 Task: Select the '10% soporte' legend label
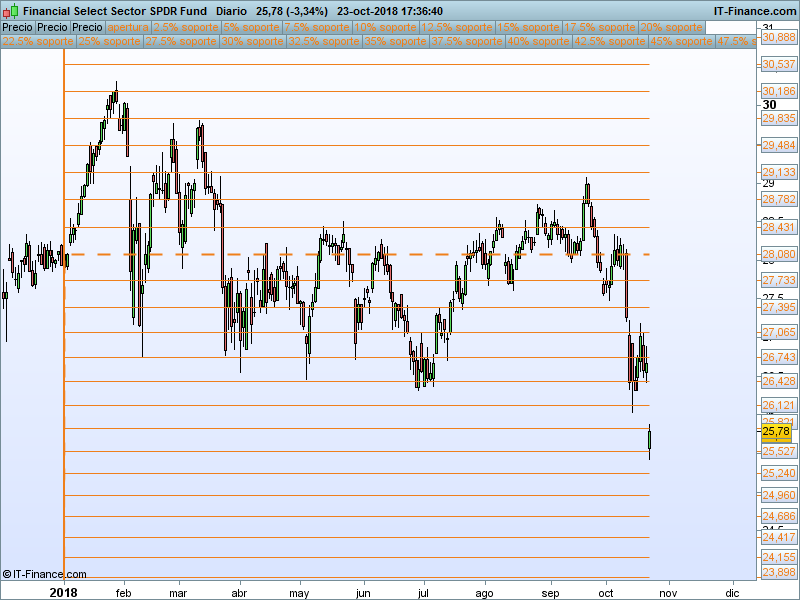[385, 27]
